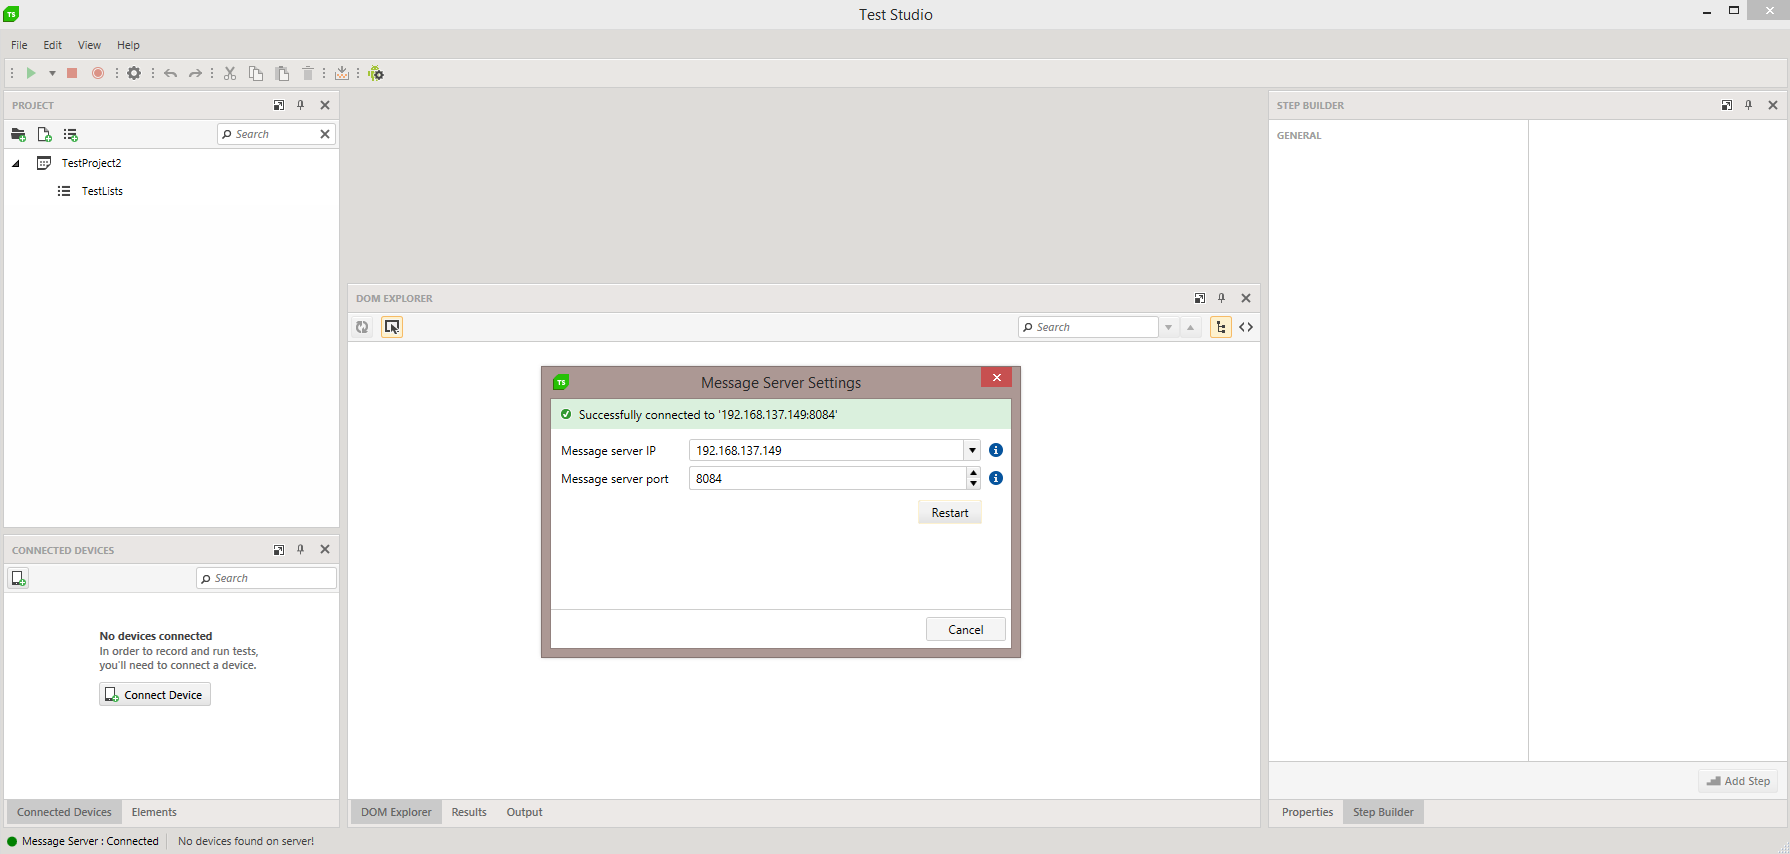Click into the Connected Devices search field
1790x854 pixels.
tap(267, 578)
